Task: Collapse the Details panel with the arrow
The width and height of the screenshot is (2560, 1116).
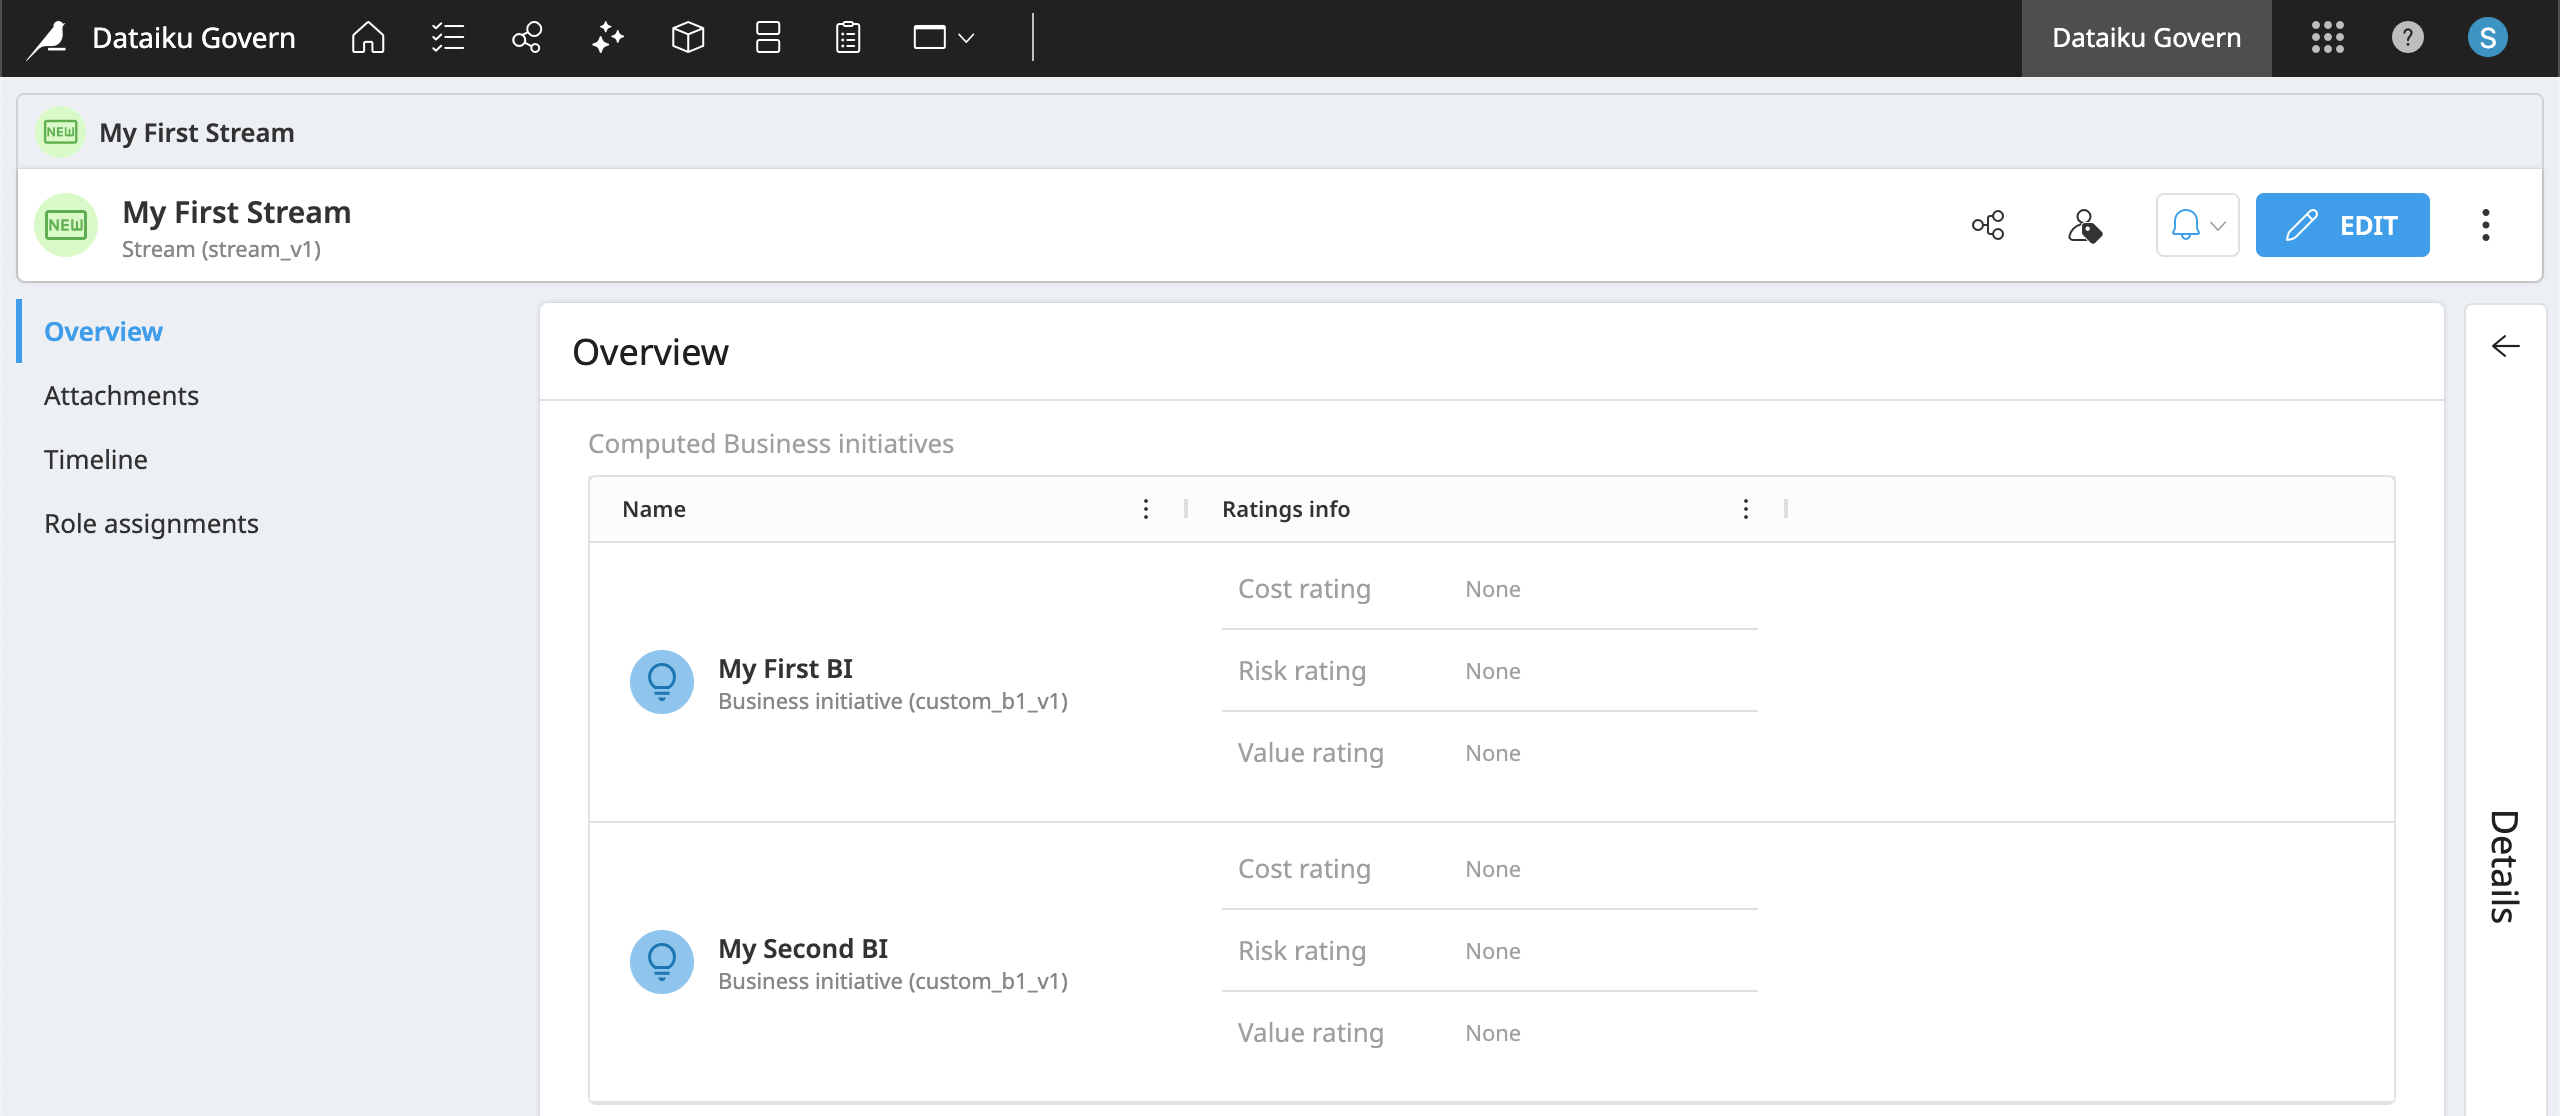Action: (2507, 345)
